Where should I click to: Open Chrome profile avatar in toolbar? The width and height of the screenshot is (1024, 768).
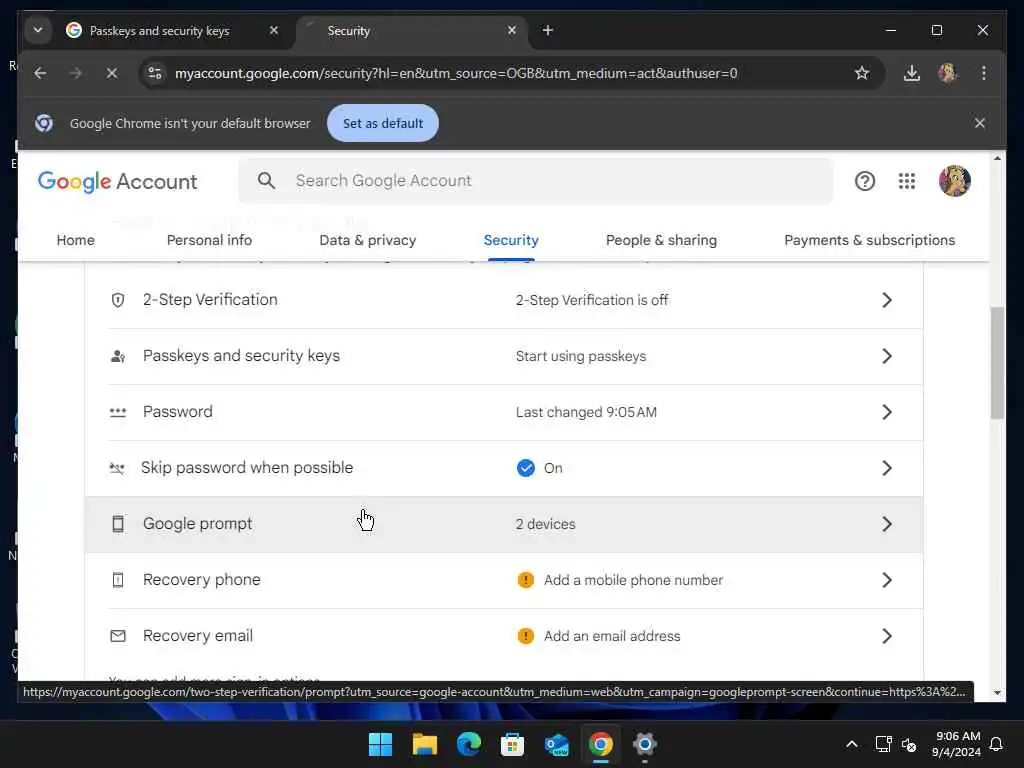pos(947,73)
